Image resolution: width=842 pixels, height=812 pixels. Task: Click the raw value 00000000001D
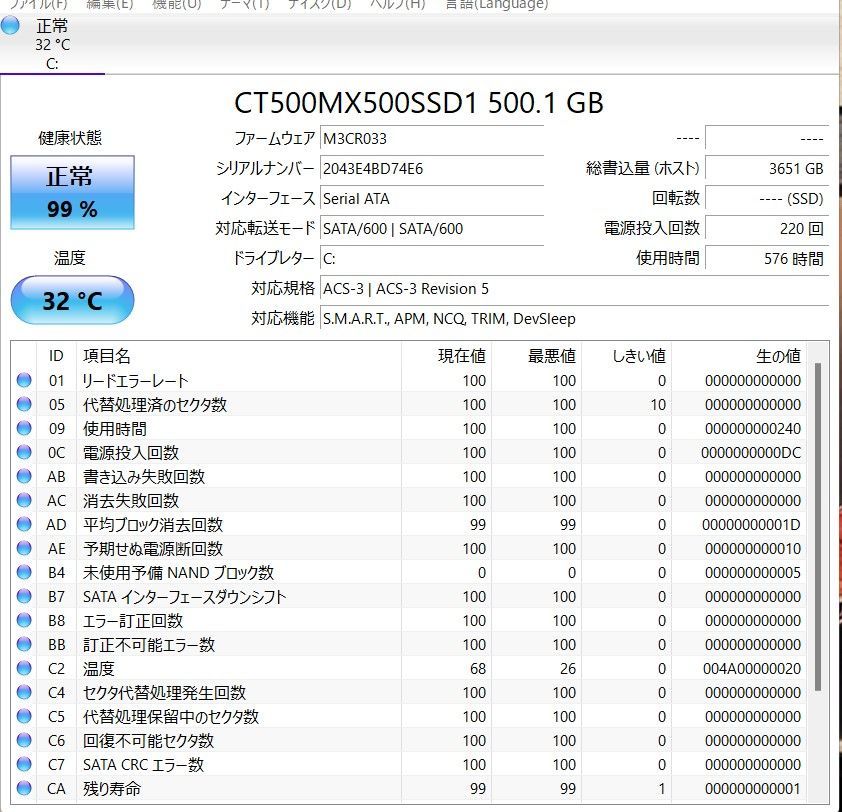tap(751, 525)
